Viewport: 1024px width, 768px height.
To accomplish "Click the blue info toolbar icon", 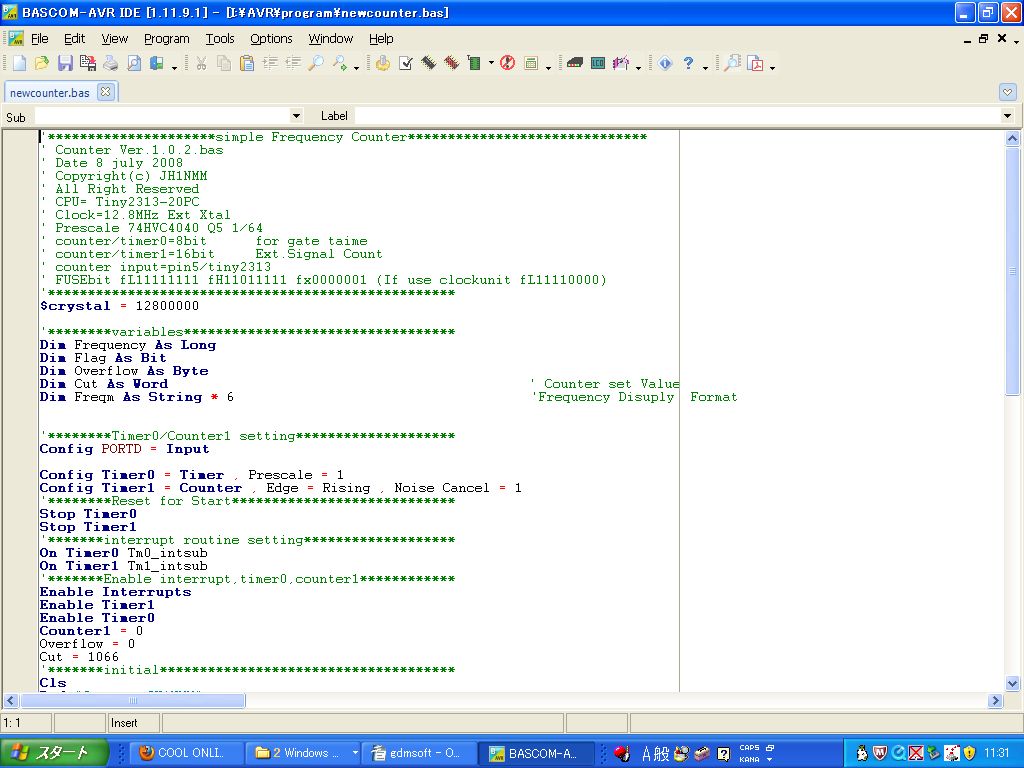I will coord(665,63).
